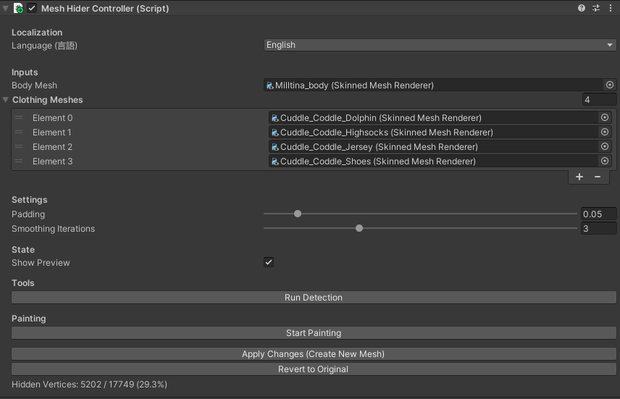The height and width of the screenshot is (399, 620).
Task: Click the Hidden Vertices status text
Action: 89,384
